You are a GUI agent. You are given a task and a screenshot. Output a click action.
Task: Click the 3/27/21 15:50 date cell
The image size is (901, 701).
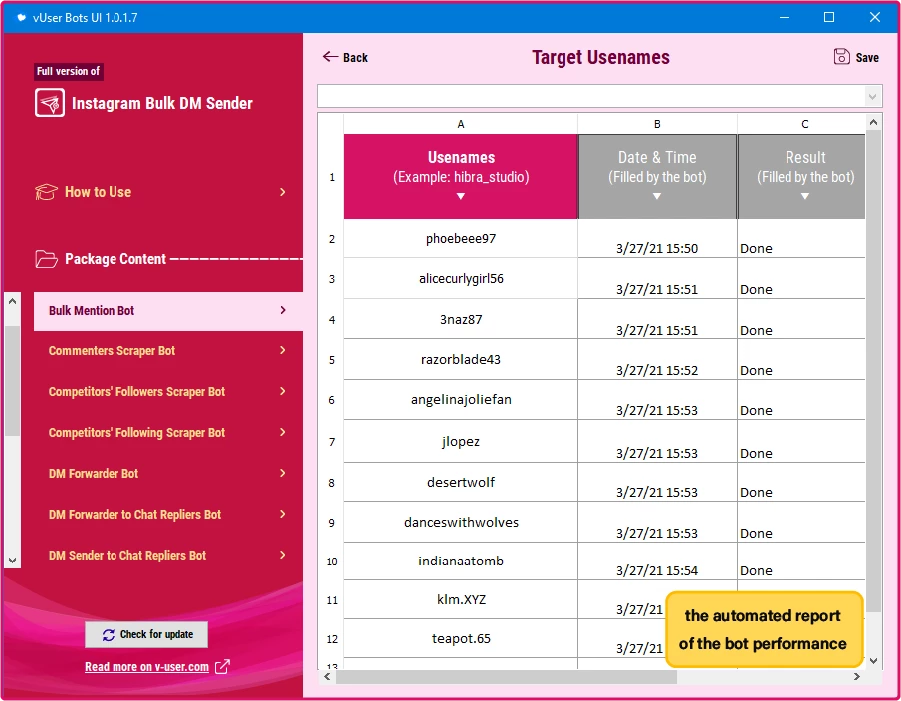pyautogui.click(x=657, y=239)
